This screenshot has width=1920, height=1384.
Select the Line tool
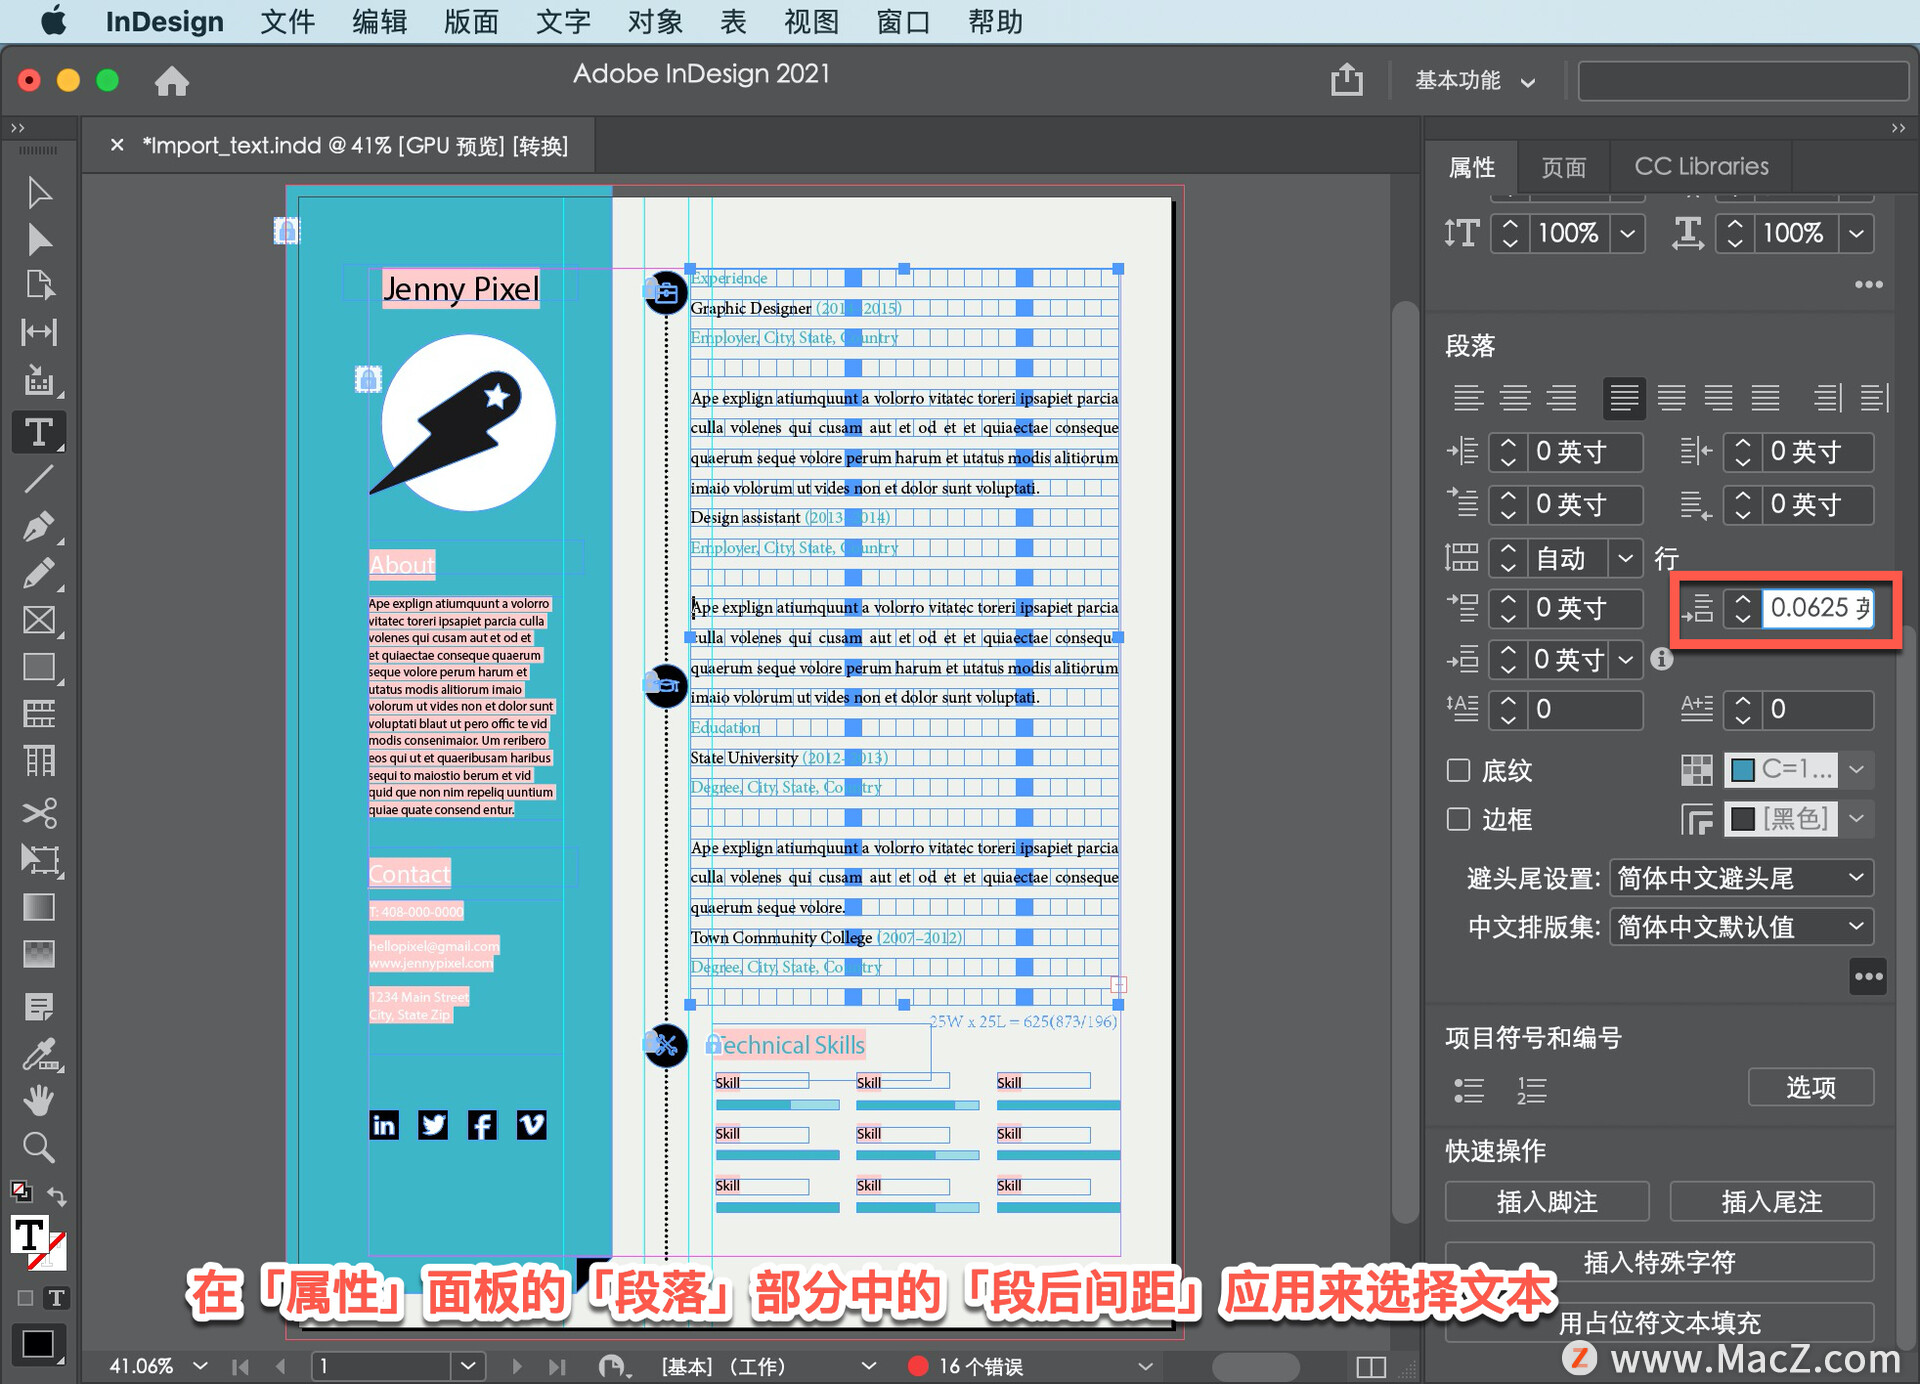(x=38, y=480)
